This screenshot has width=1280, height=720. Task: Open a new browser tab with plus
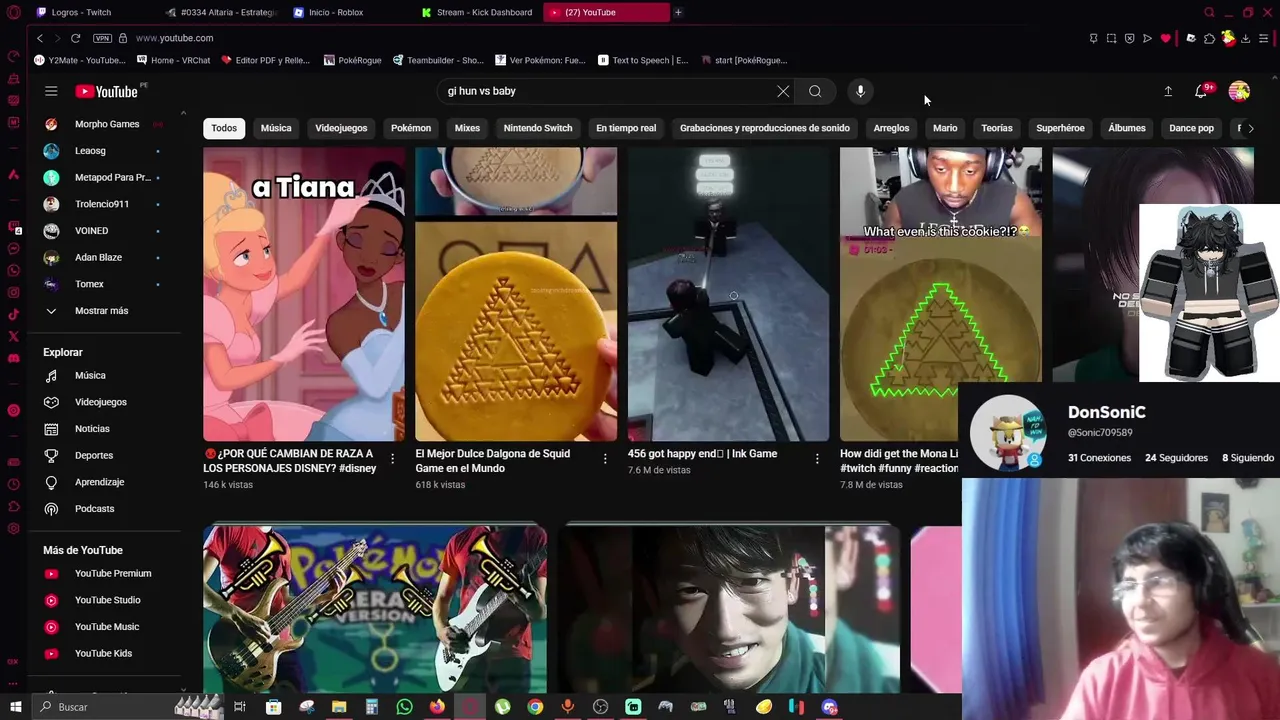pyautogui.click(x=678, y=12)
